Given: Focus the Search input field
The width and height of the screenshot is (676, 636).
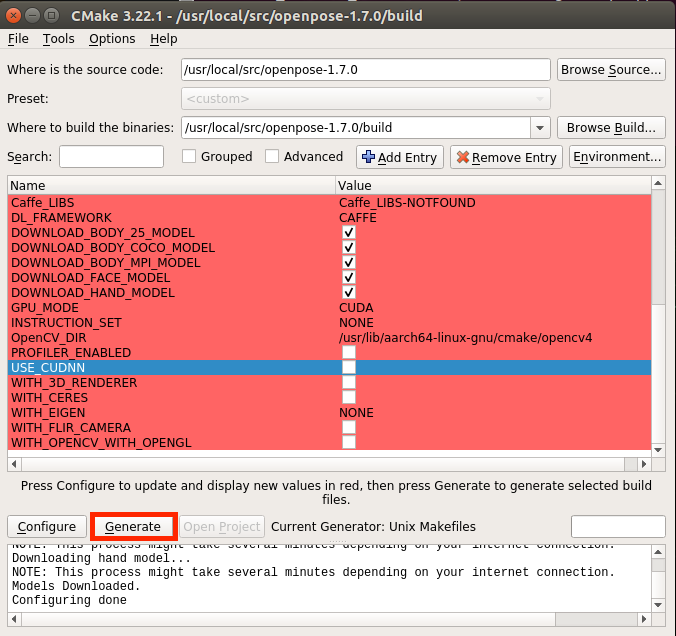Looking at the screenshot, I should click(x=111, y=157).
